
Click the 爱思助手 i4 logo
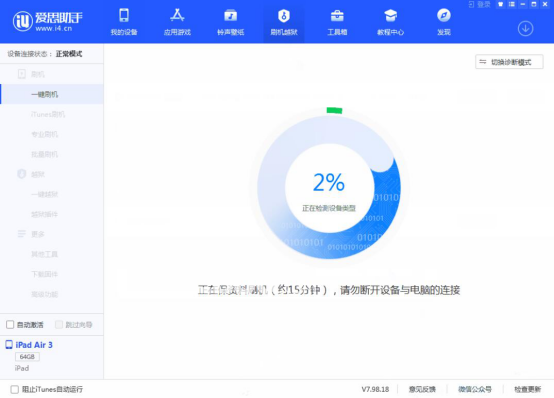48,21
